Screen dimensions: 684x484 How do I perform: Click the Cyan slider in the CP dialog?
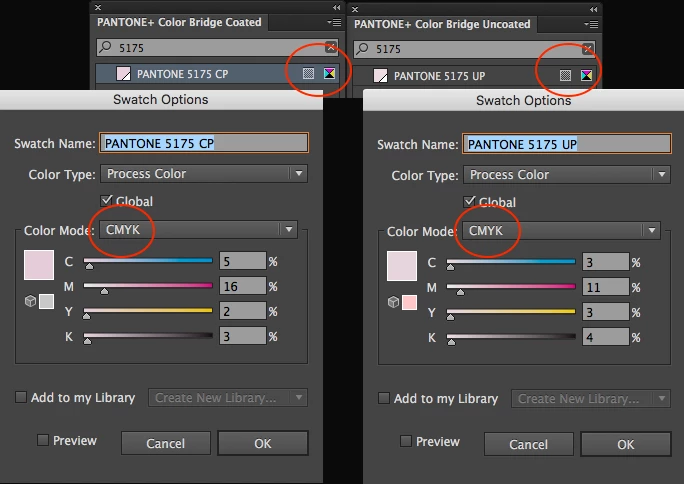148,261
